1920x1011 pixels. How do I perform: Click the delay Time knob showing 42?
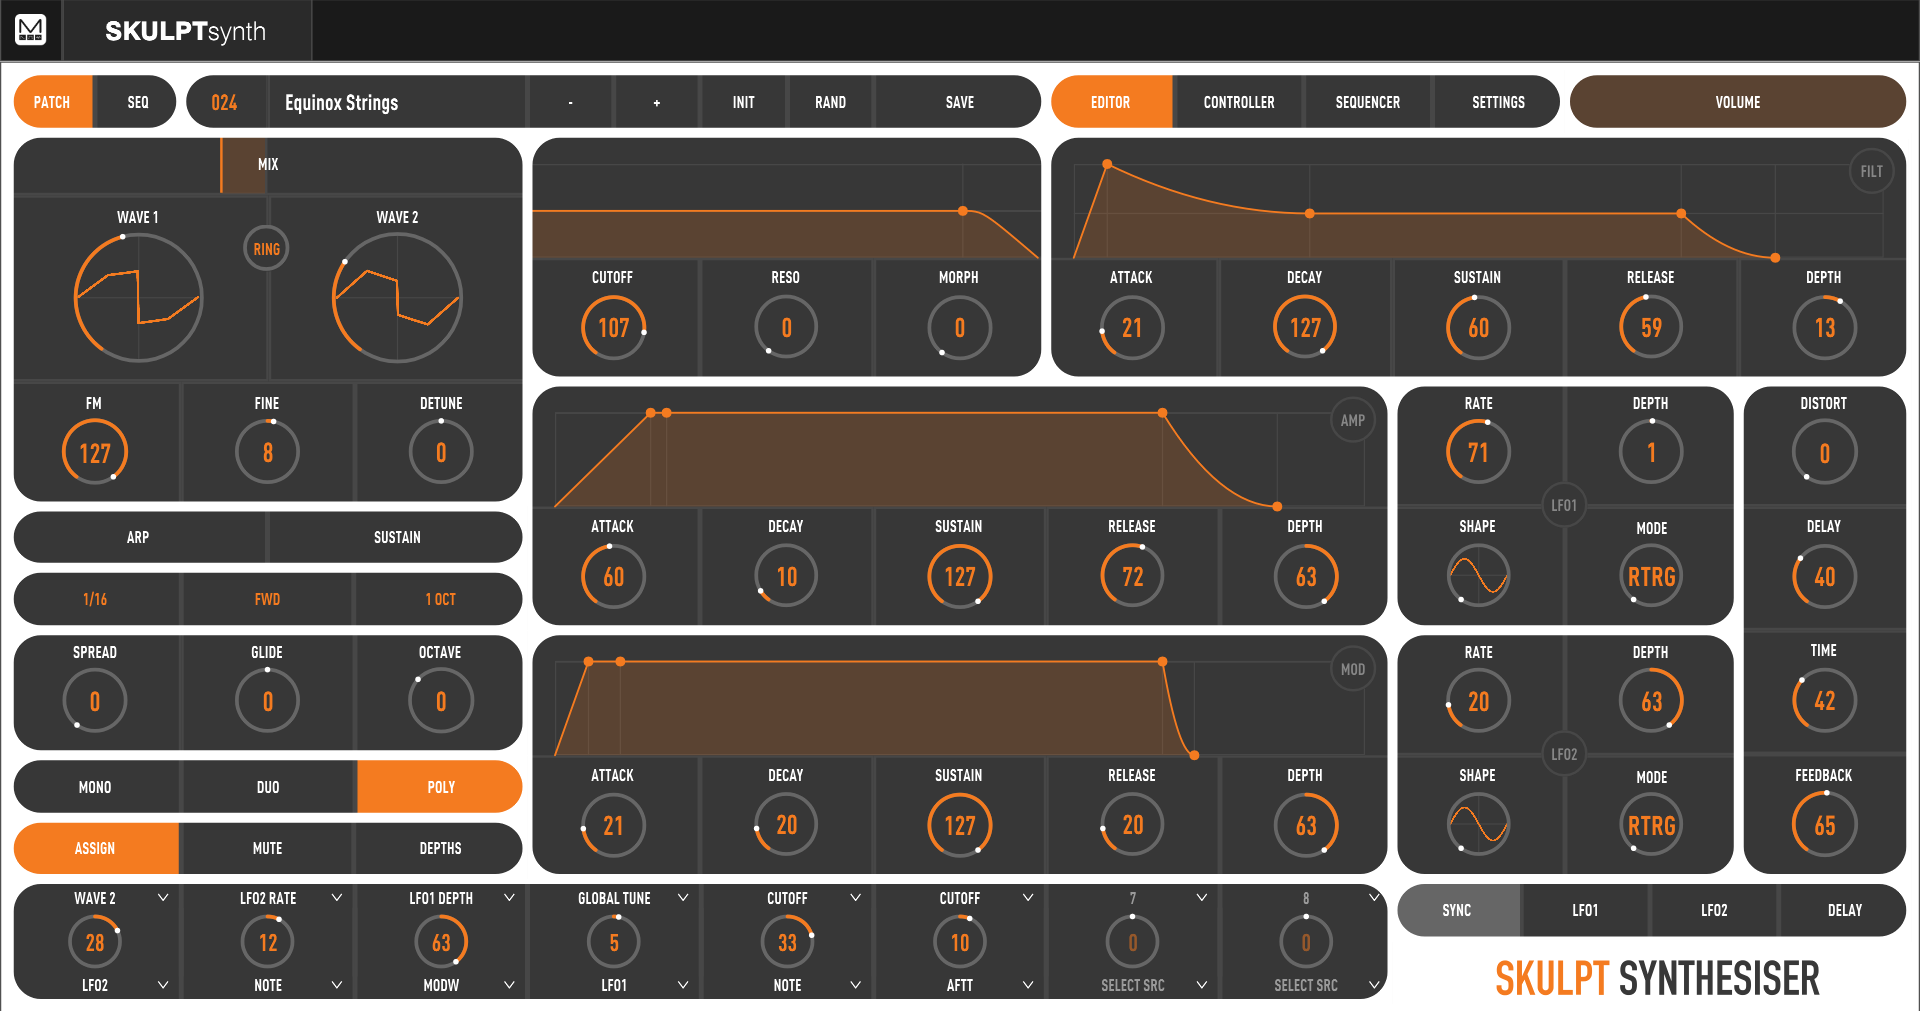1824,701
